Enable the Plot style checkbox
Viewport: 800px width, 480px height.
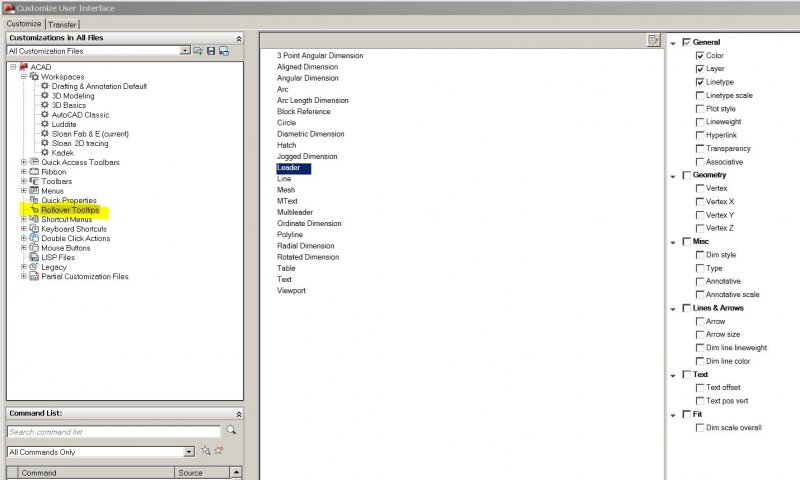pyautogui.click(x=700, y=109)
